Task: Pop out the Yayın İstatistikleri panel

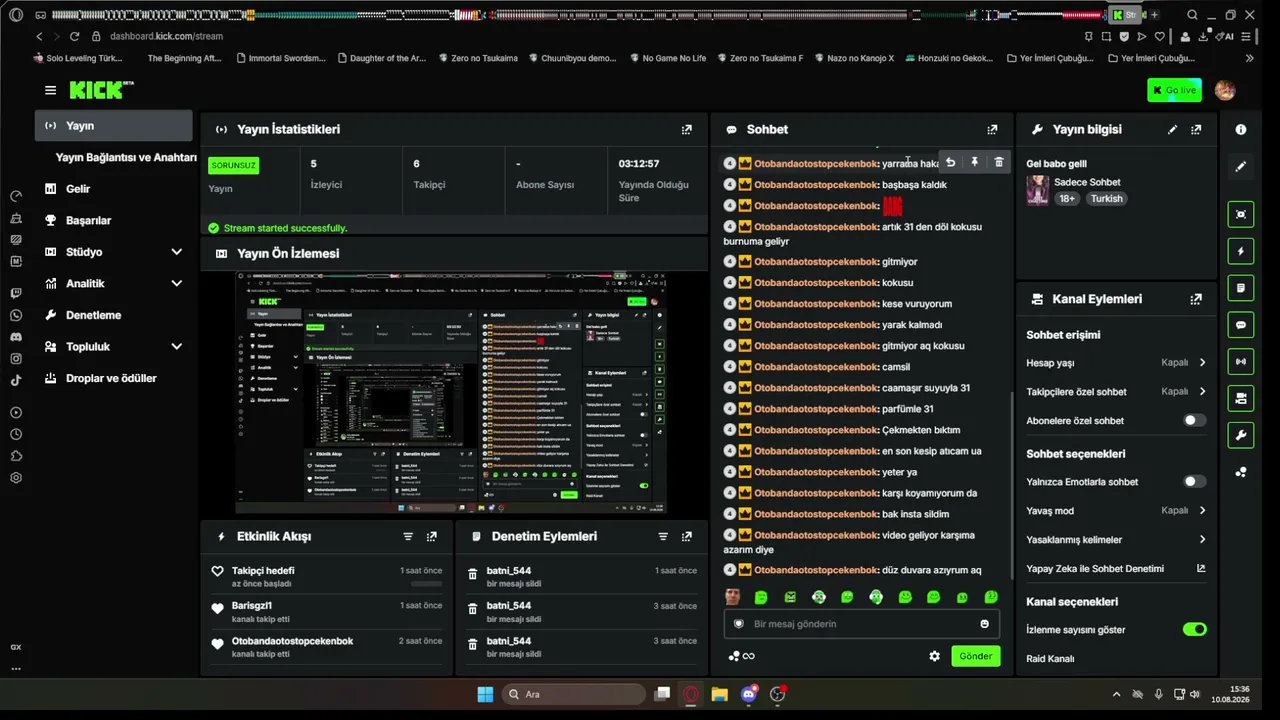Action: pos(686,129)
